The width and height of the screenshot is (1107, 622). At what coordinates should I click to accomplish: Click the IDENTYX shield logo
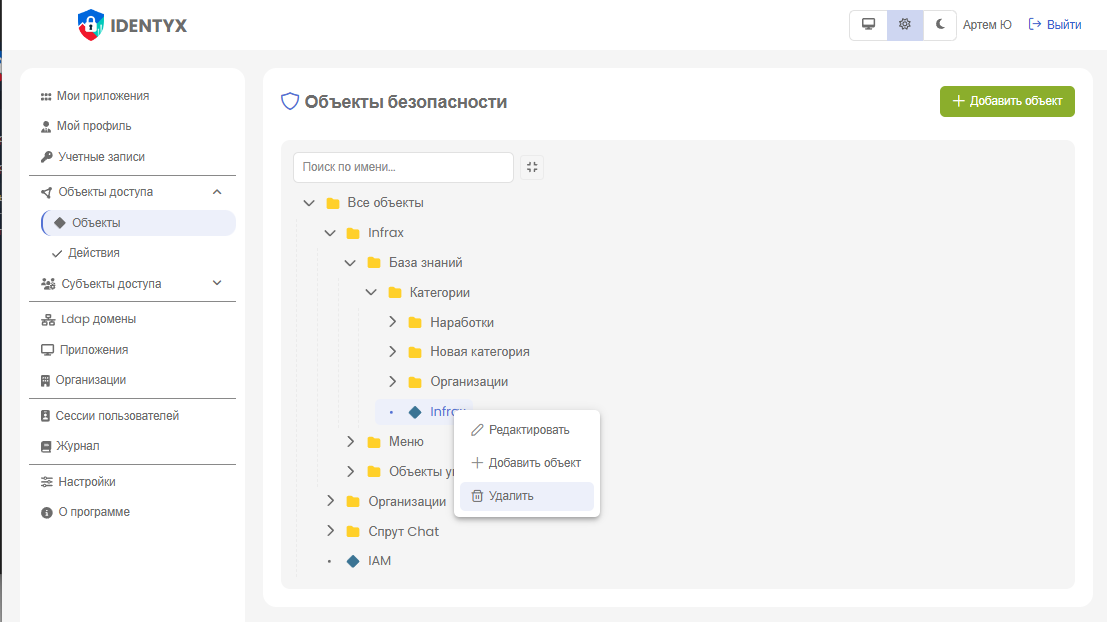click(x=91, y=25)
